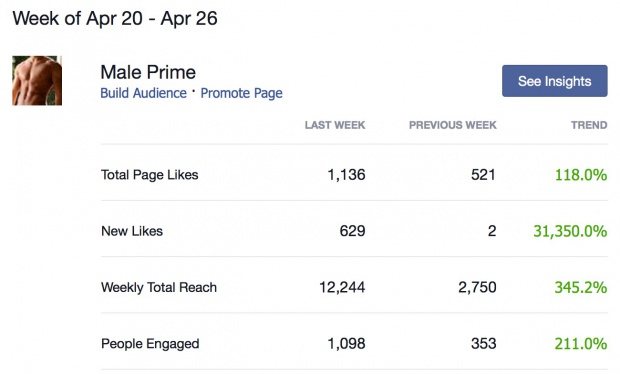Follow the Build Audience link

[x=144, y=93]
